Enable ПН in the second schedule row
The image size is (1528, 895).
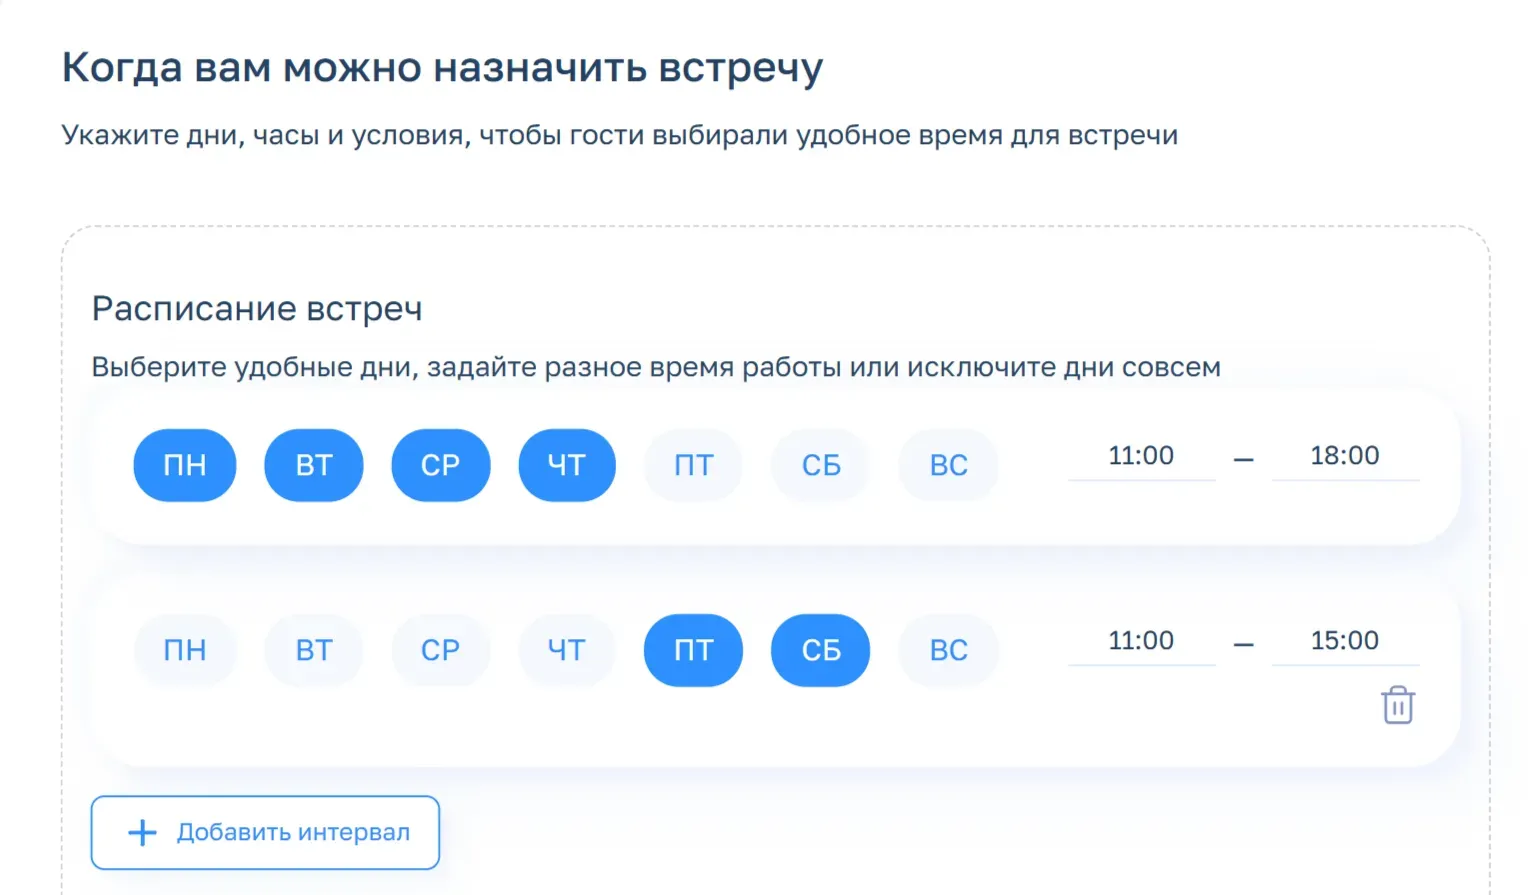(185, 650)
